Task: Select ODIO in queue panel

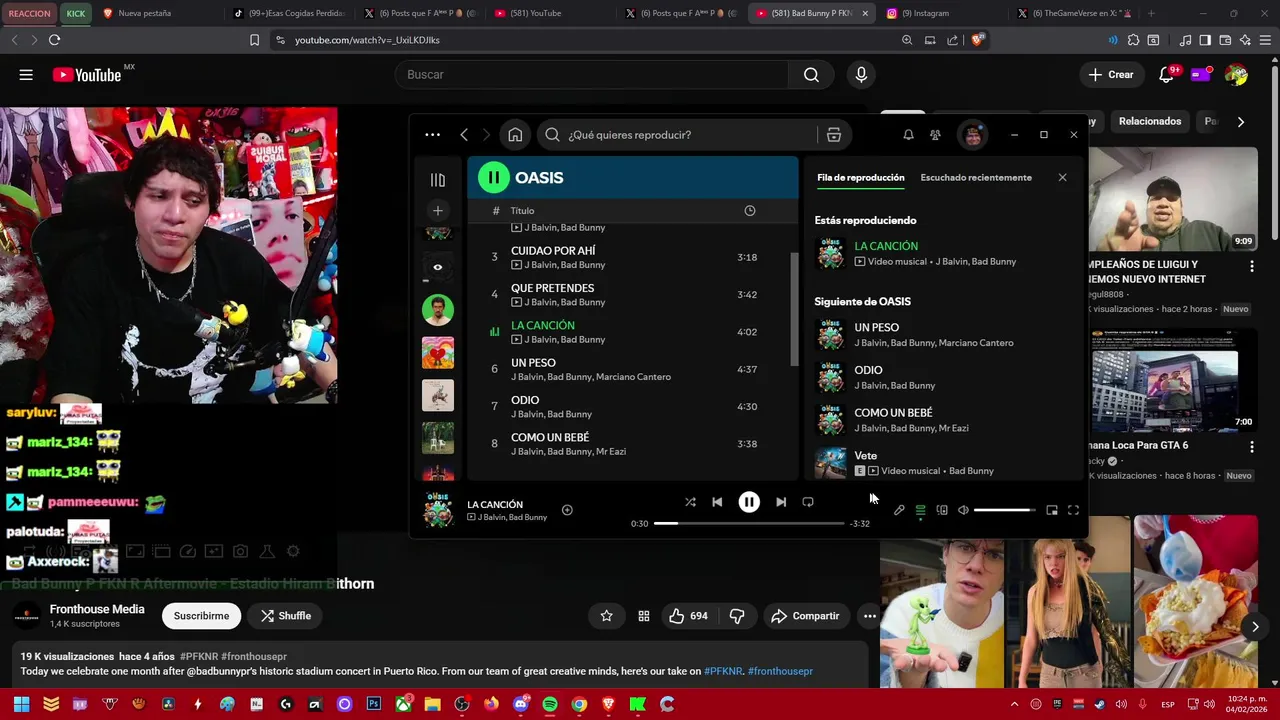Action: pyautogui.click(x=944, y=377)
